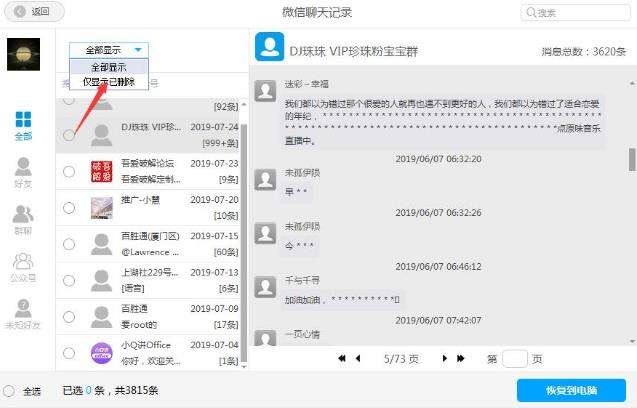This screenshot has height=408, width=637.
Task: Select @Lawrence preview text
Action: (x=150, y=252)
